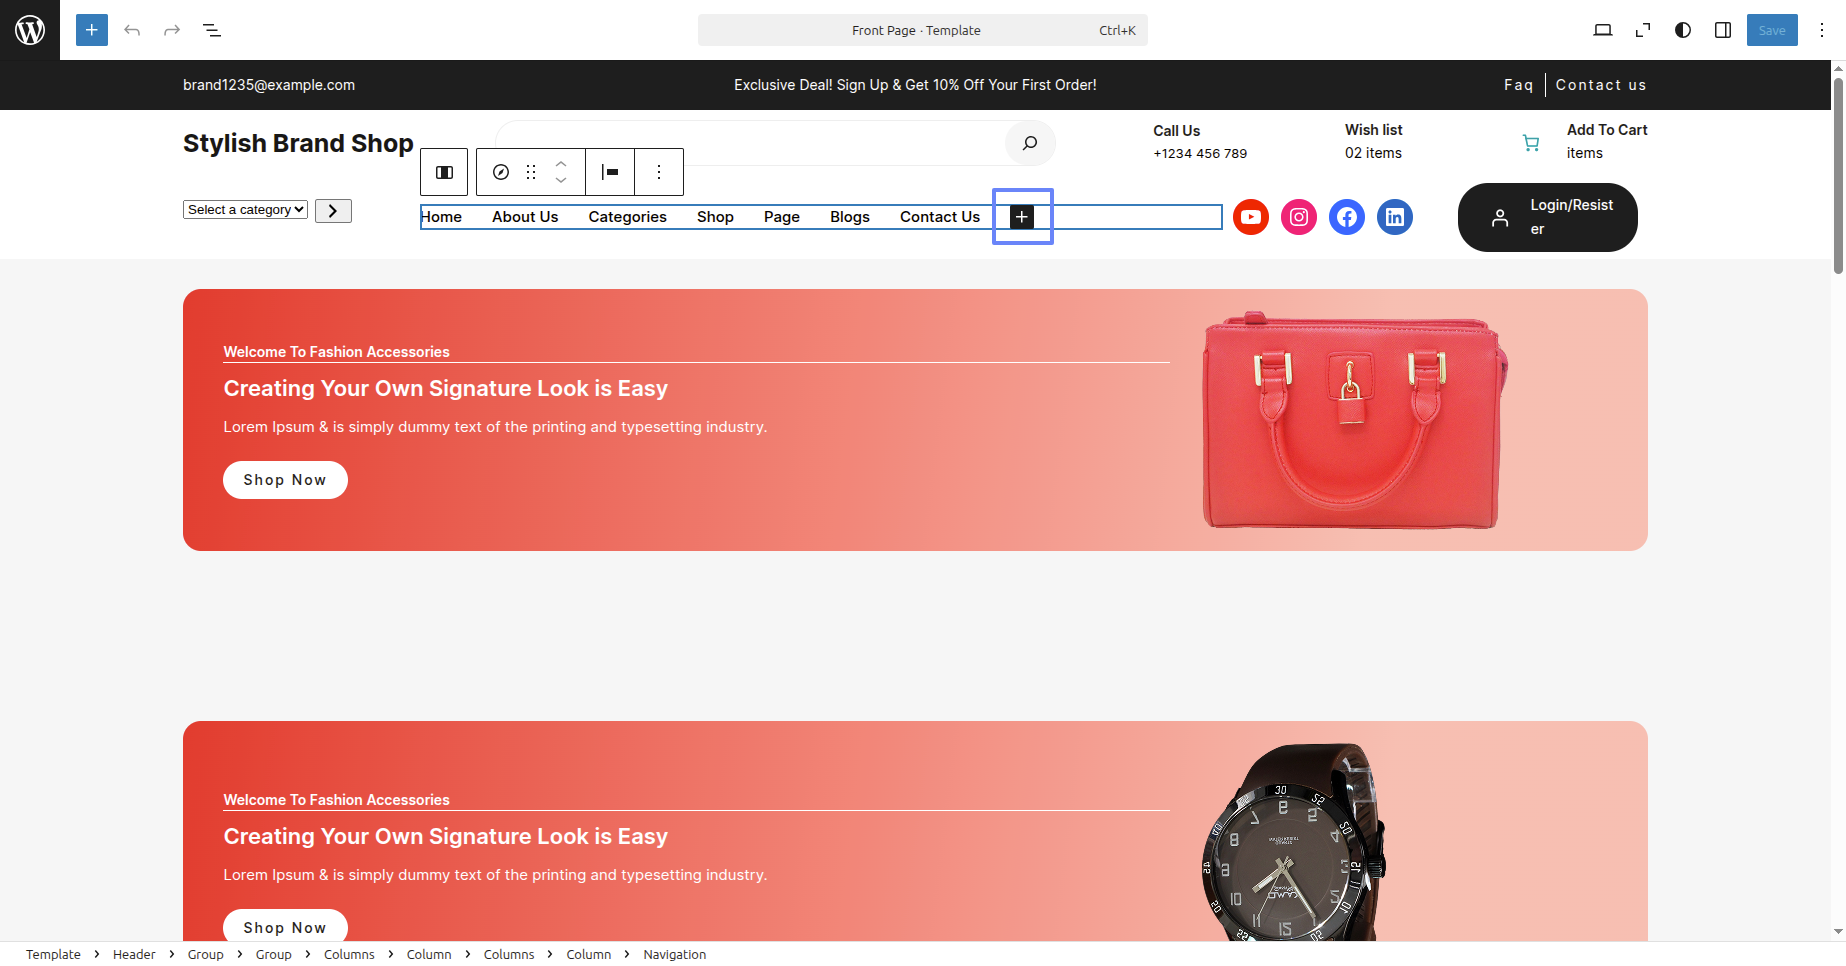The width and height of the screenshot is (1846, 966).
Task: Redo the last change
Action: tap(172, 30)
